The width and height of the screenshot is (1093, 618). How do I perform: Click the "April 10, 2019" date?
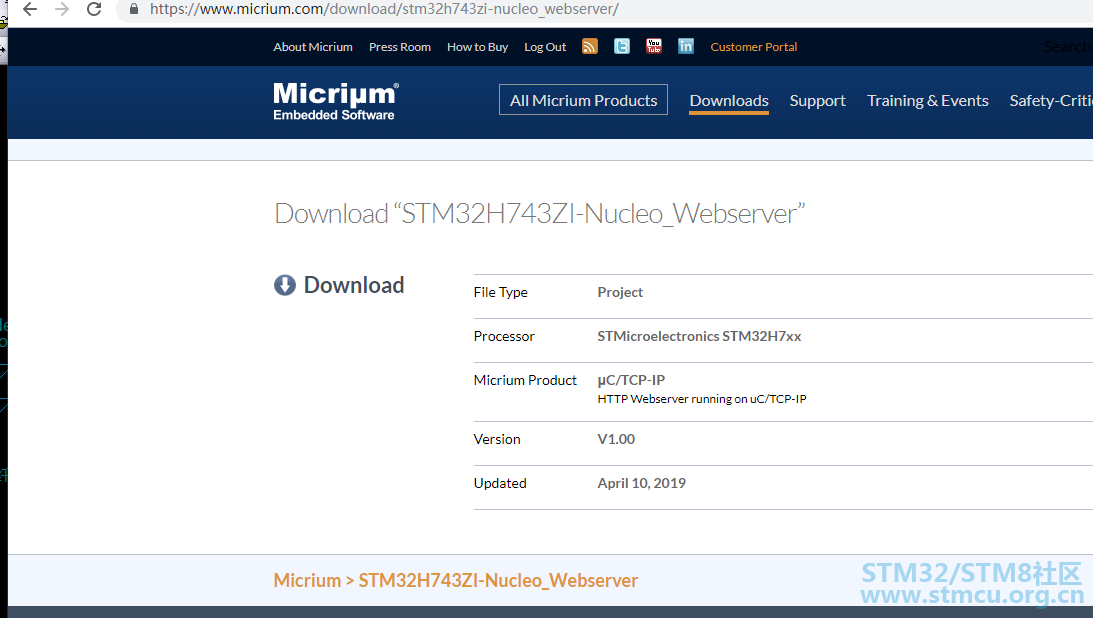point(641,483)
